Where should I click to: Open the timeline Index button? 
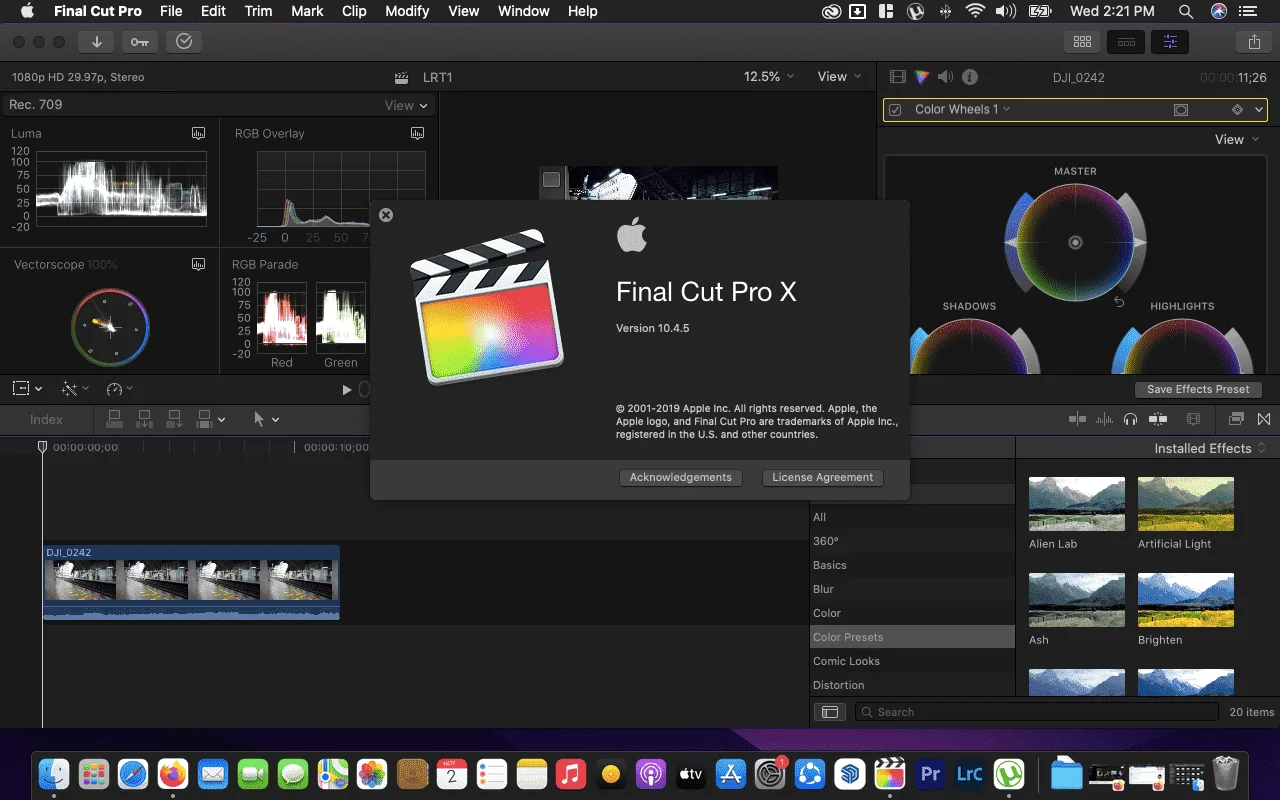46,420
